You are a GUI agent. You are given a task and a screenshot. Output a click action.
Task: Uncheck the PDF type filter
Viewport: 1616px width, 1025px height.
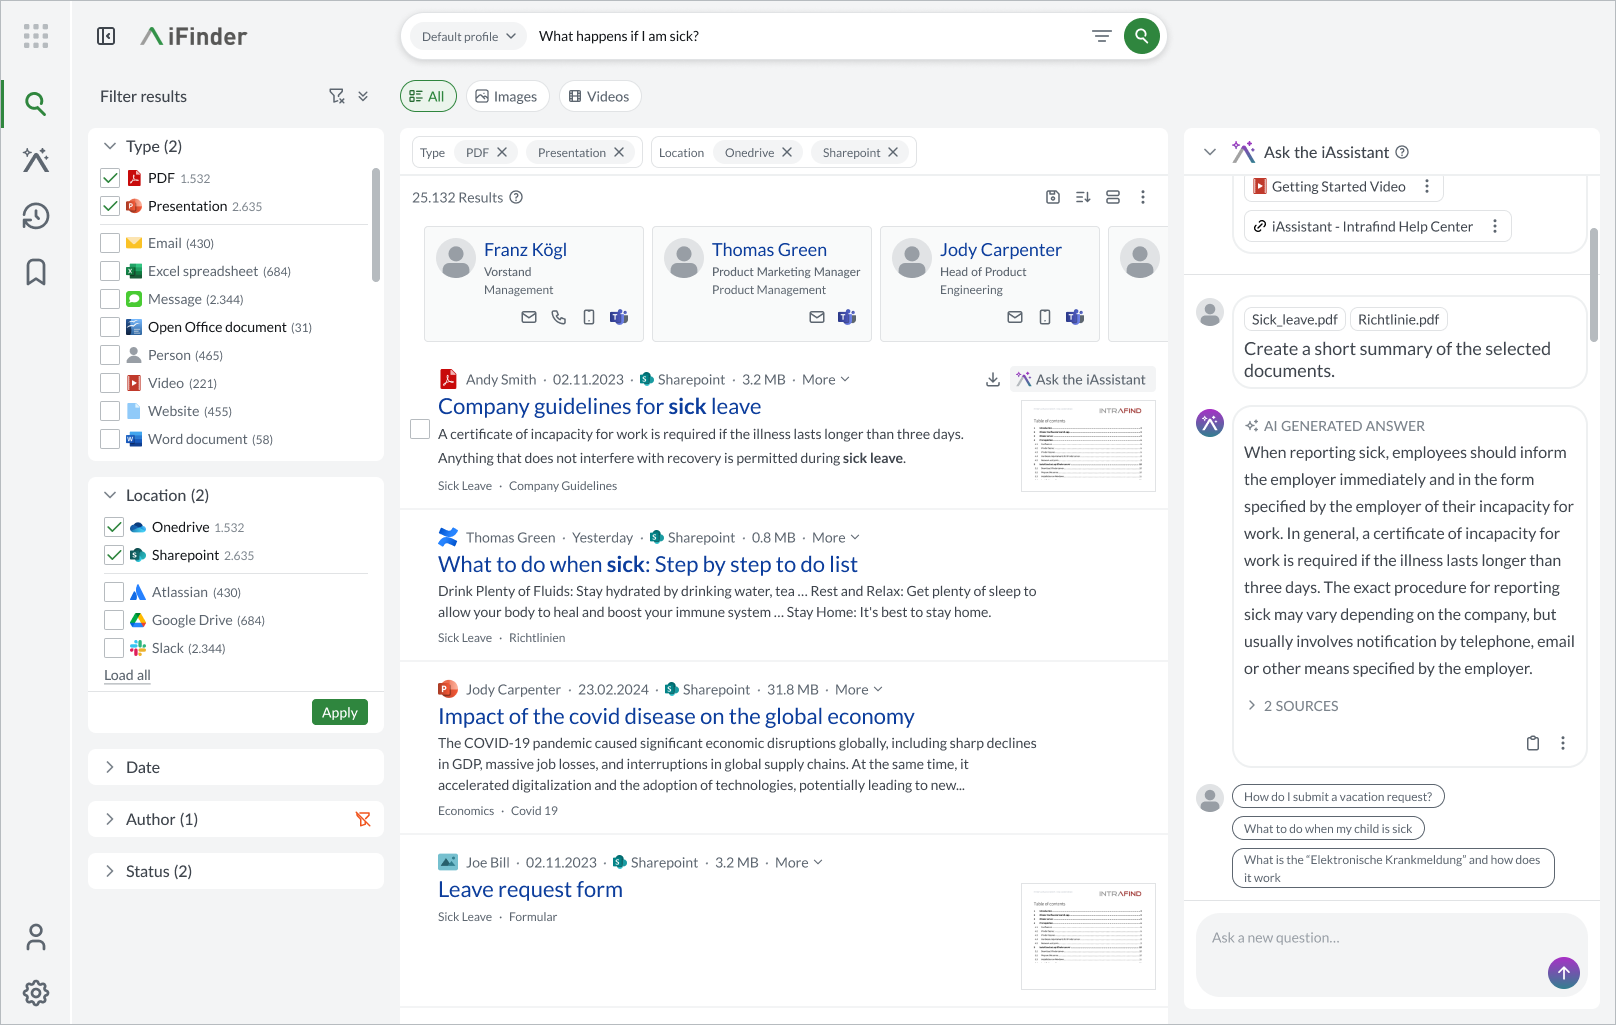[110, 178]
